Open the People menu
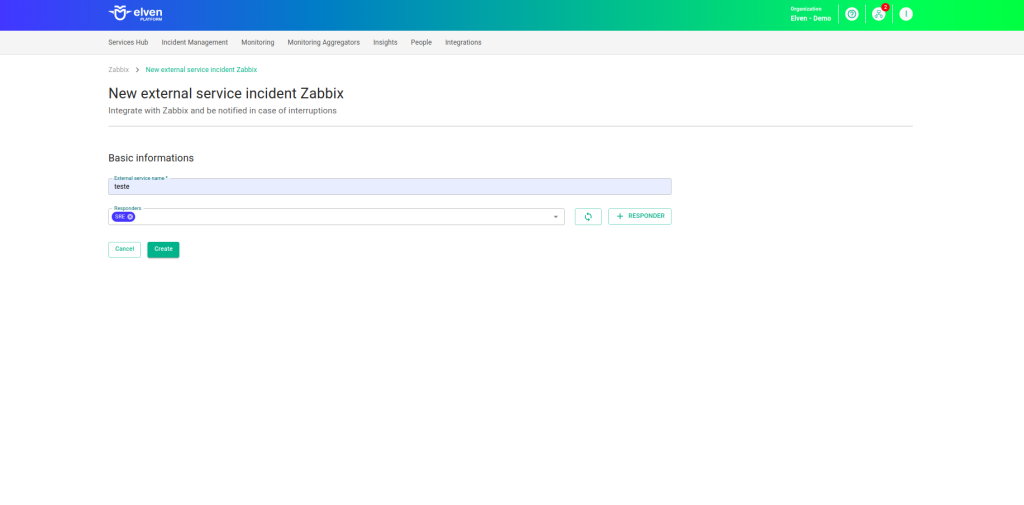 (x=421, y=43)
